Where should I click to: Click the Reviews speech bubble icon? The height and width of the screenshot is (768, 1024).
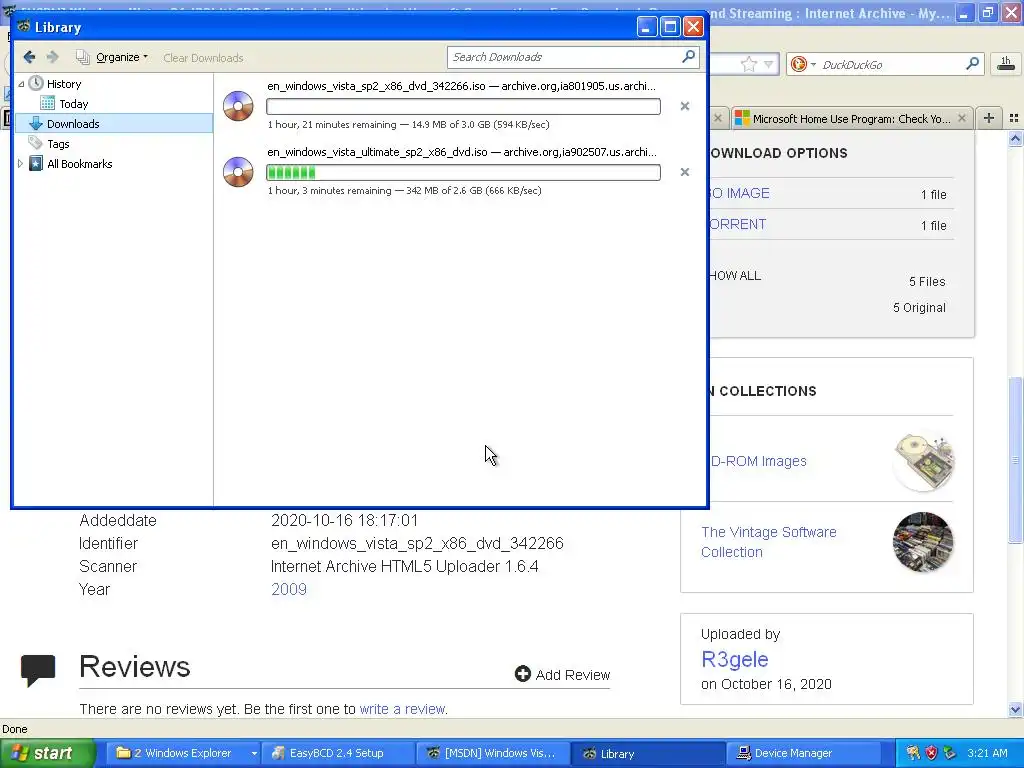coord(38,670)
